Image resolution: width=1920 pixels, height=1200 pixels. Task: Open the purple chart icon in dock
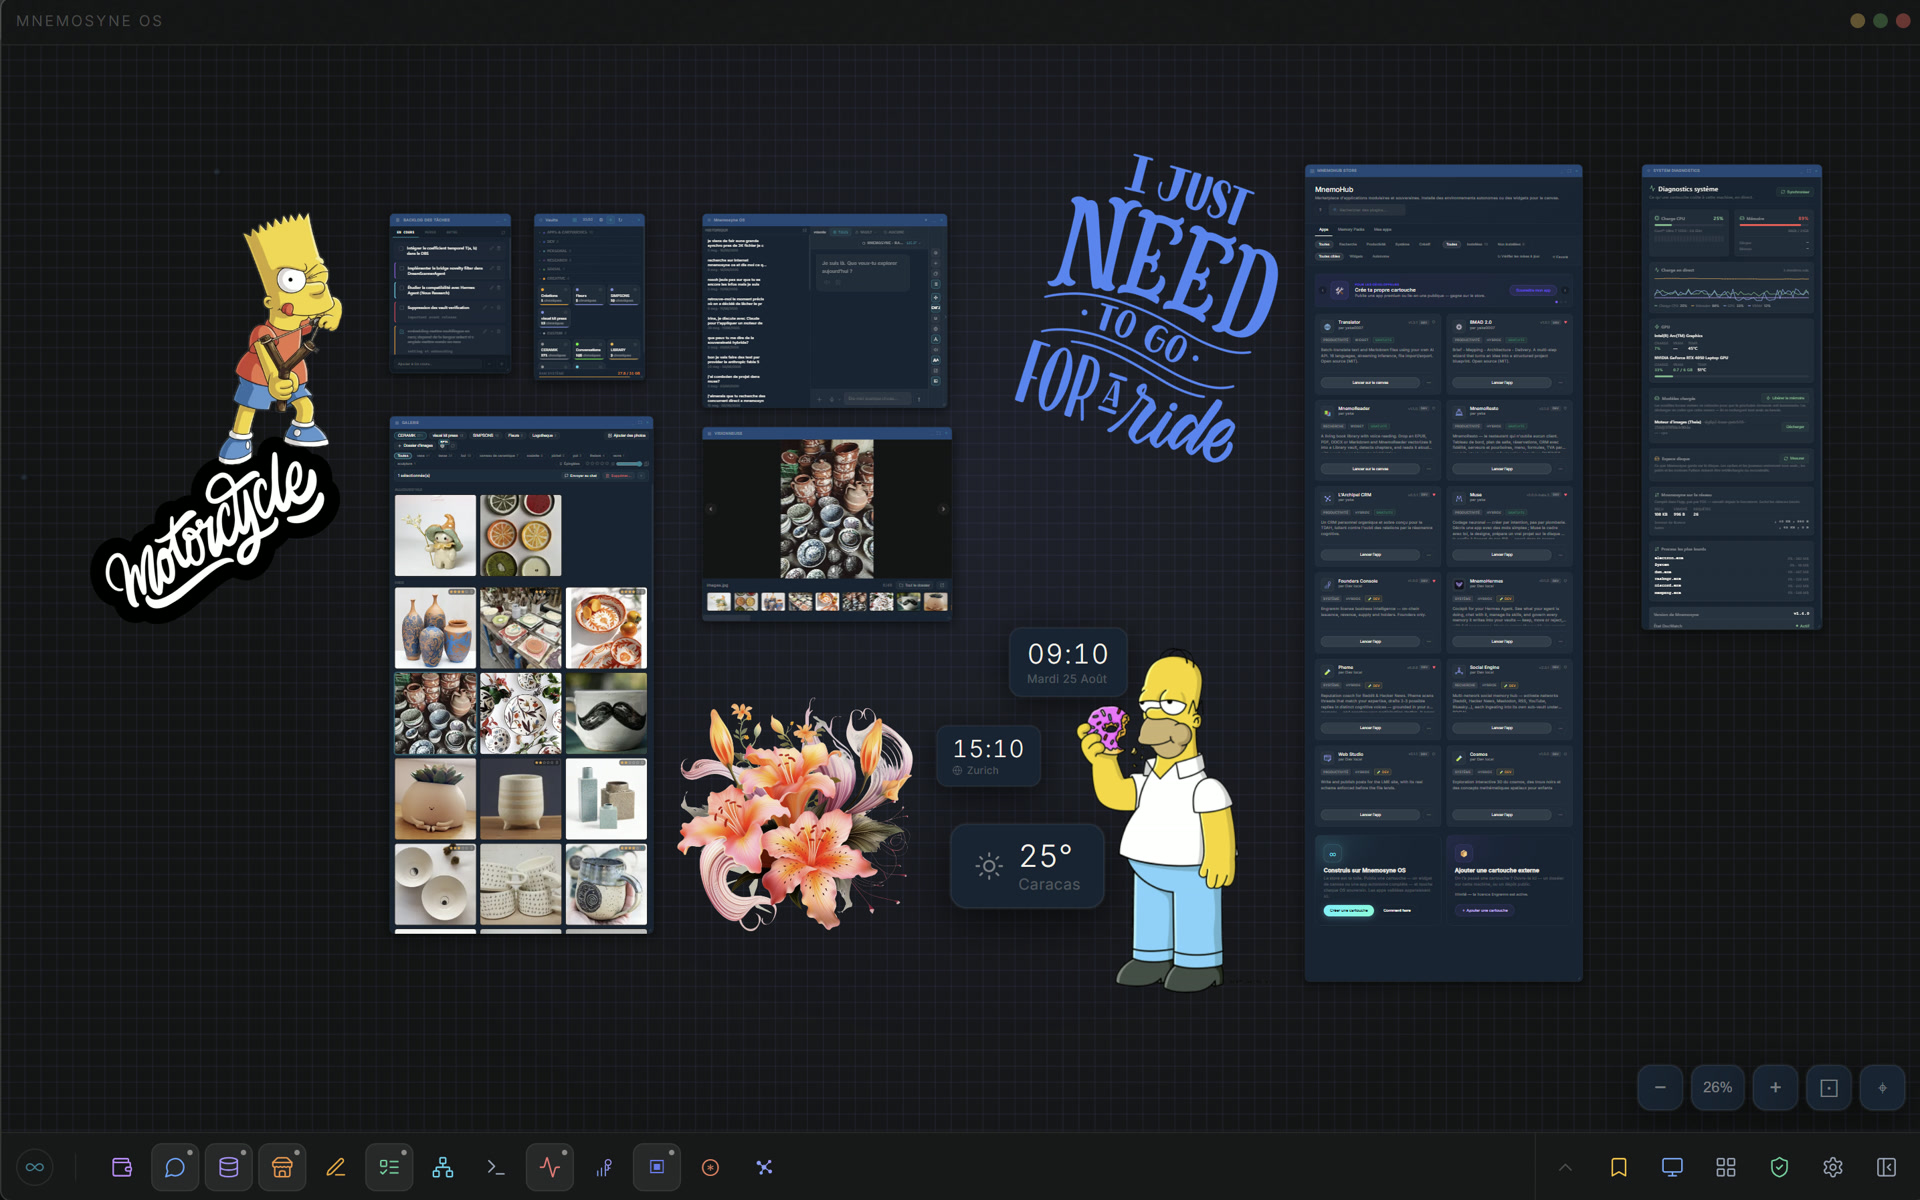603,1167
